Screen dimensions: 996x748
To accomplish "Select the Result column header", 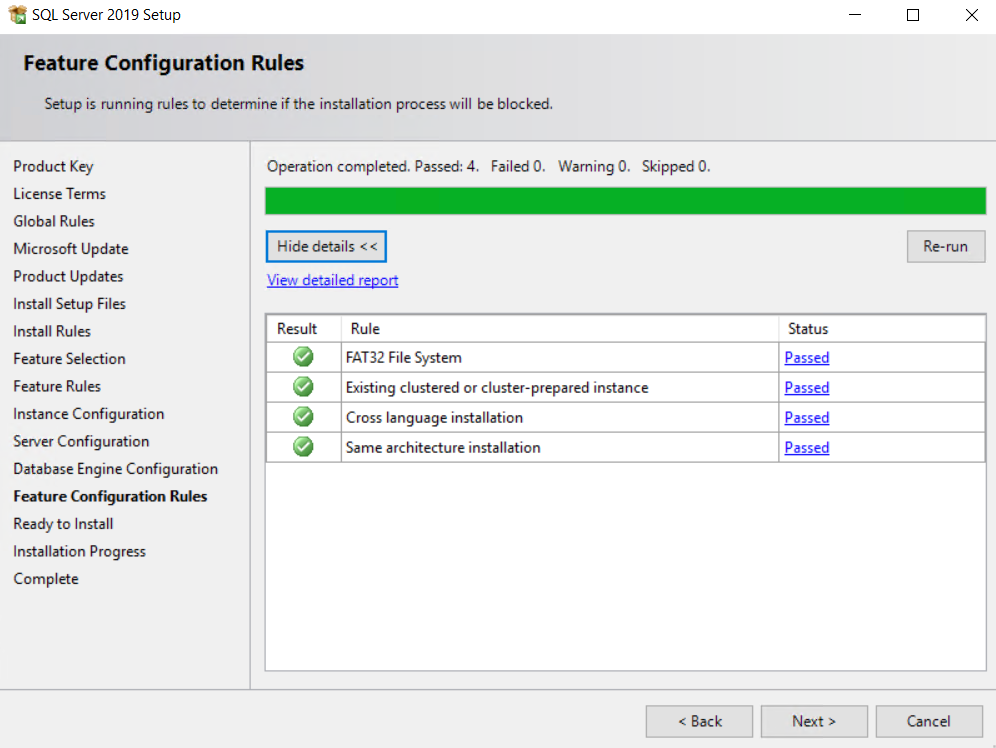I will point(304,329).
